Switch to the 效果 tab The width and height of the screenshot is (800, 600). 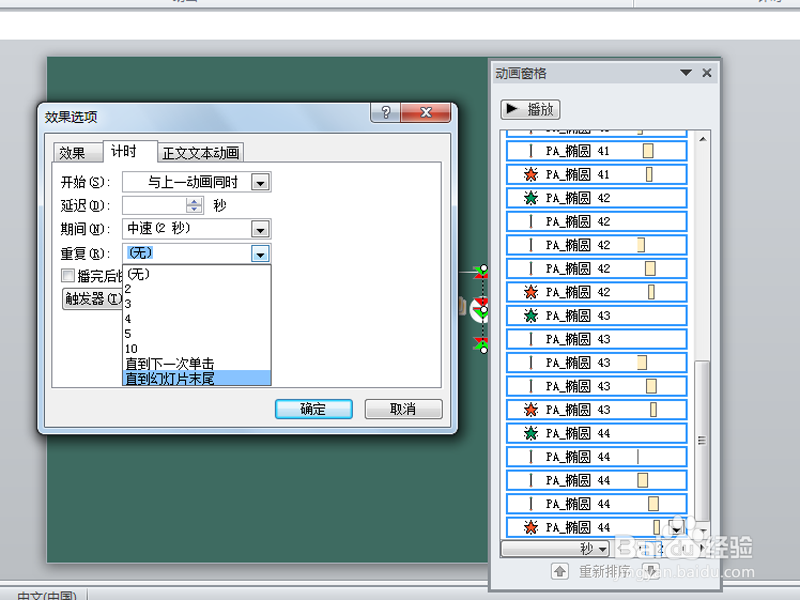(x=77, y=153)
